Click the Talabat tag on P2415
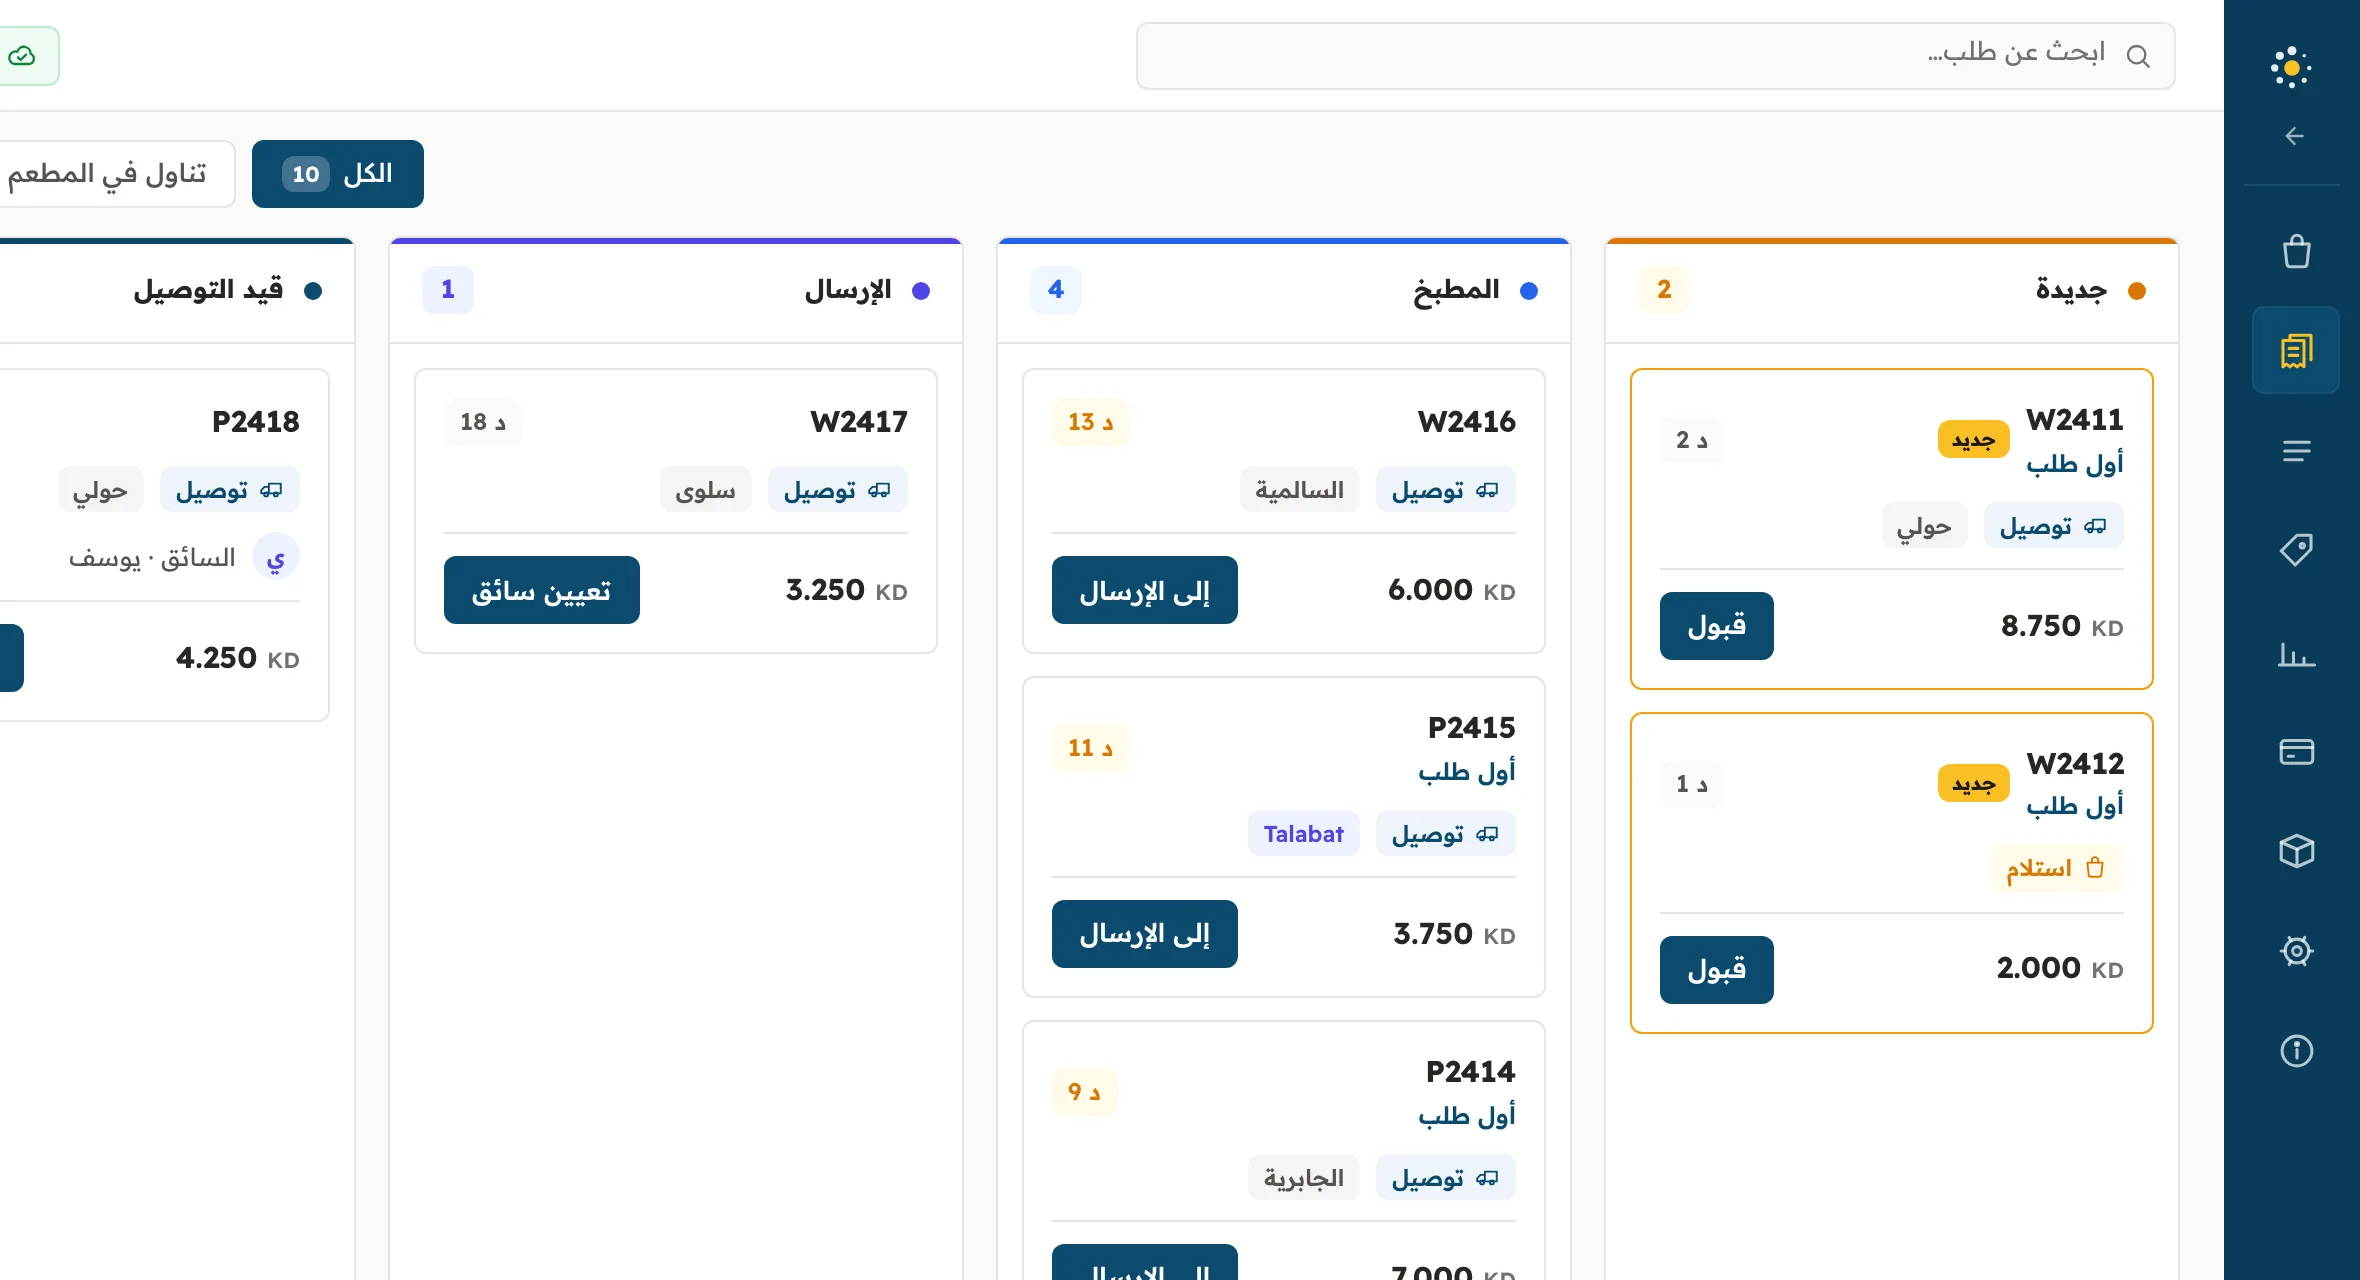The image size is (2360, 1280). click(x=1303, y=834)
